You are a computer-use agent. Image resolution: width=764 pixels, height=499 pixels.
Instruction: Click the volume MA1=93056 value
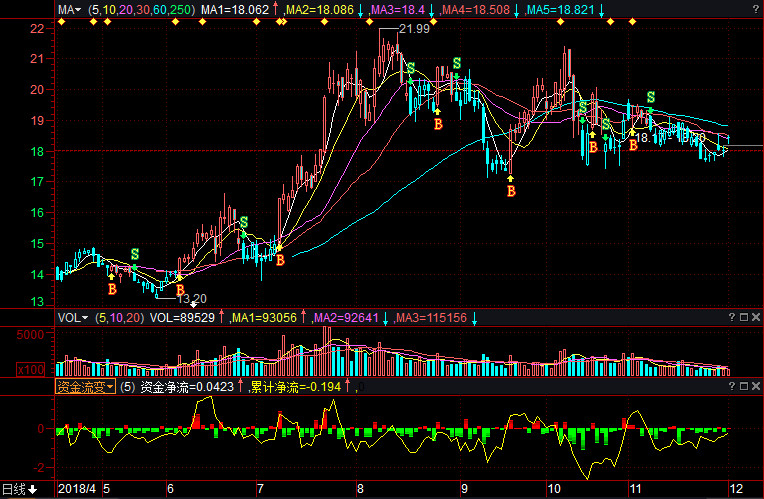(264, 318)
